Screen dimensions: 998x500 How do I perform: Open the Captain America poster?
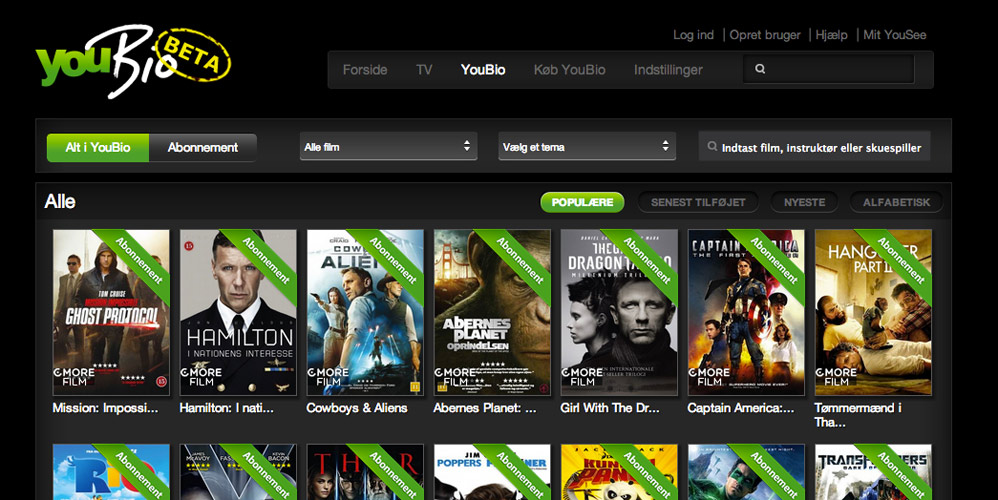[746, 312]
